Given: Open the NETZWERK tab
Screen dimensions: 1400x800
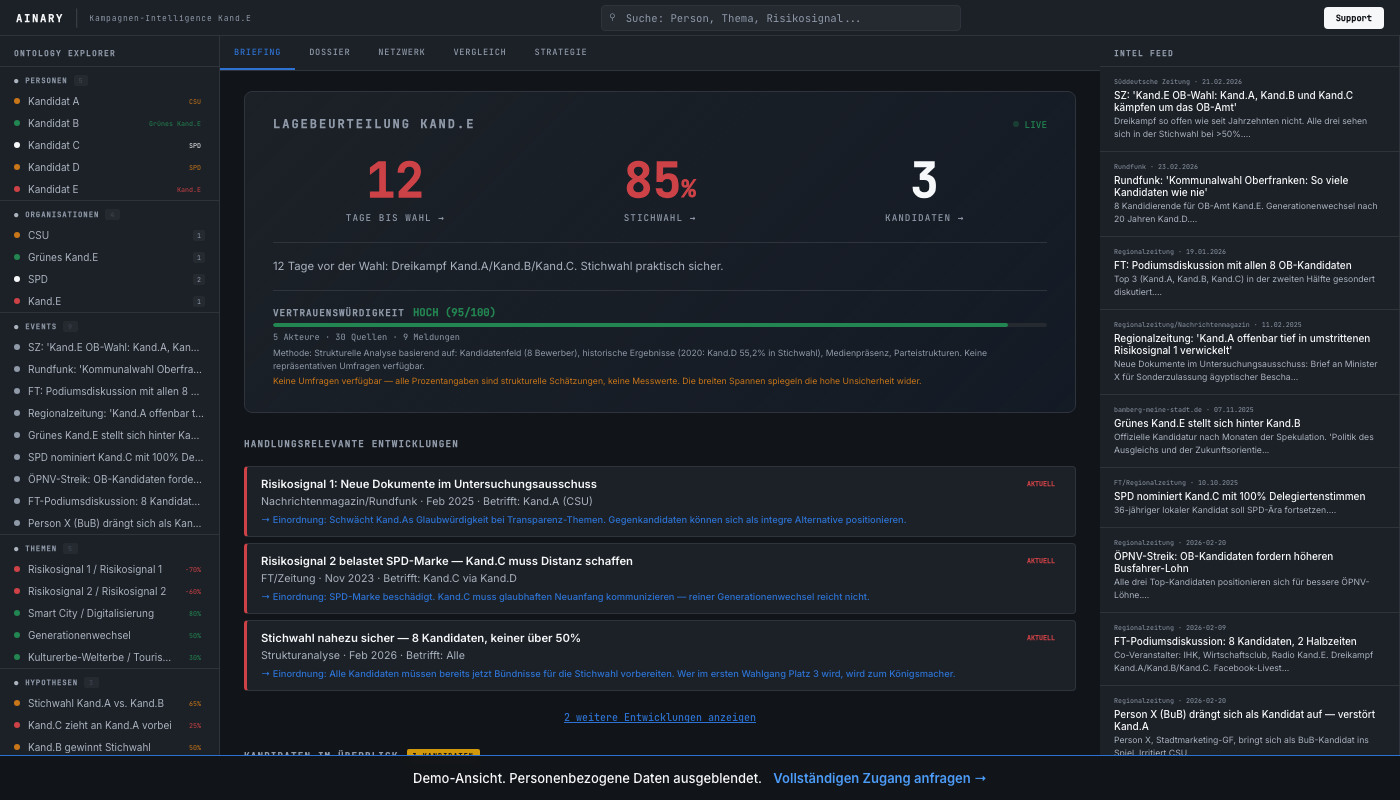Looking at the screenshot, I should [401, 52].
